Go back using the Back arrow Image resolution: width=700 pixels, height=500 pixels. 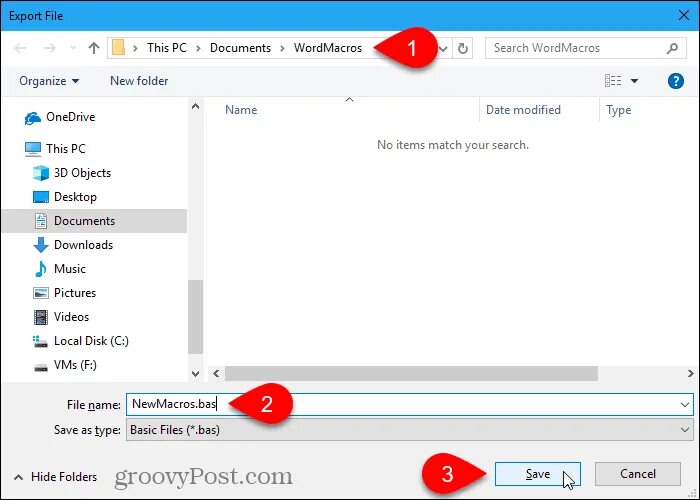click(x=21, y=48)
